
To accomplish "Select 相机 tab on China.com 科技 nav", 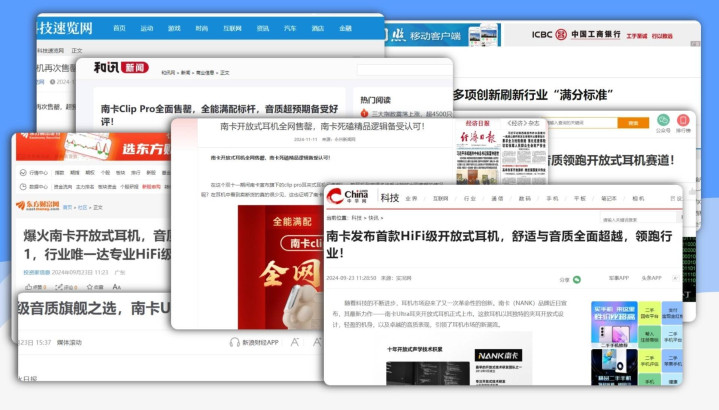I will (638, 199).
